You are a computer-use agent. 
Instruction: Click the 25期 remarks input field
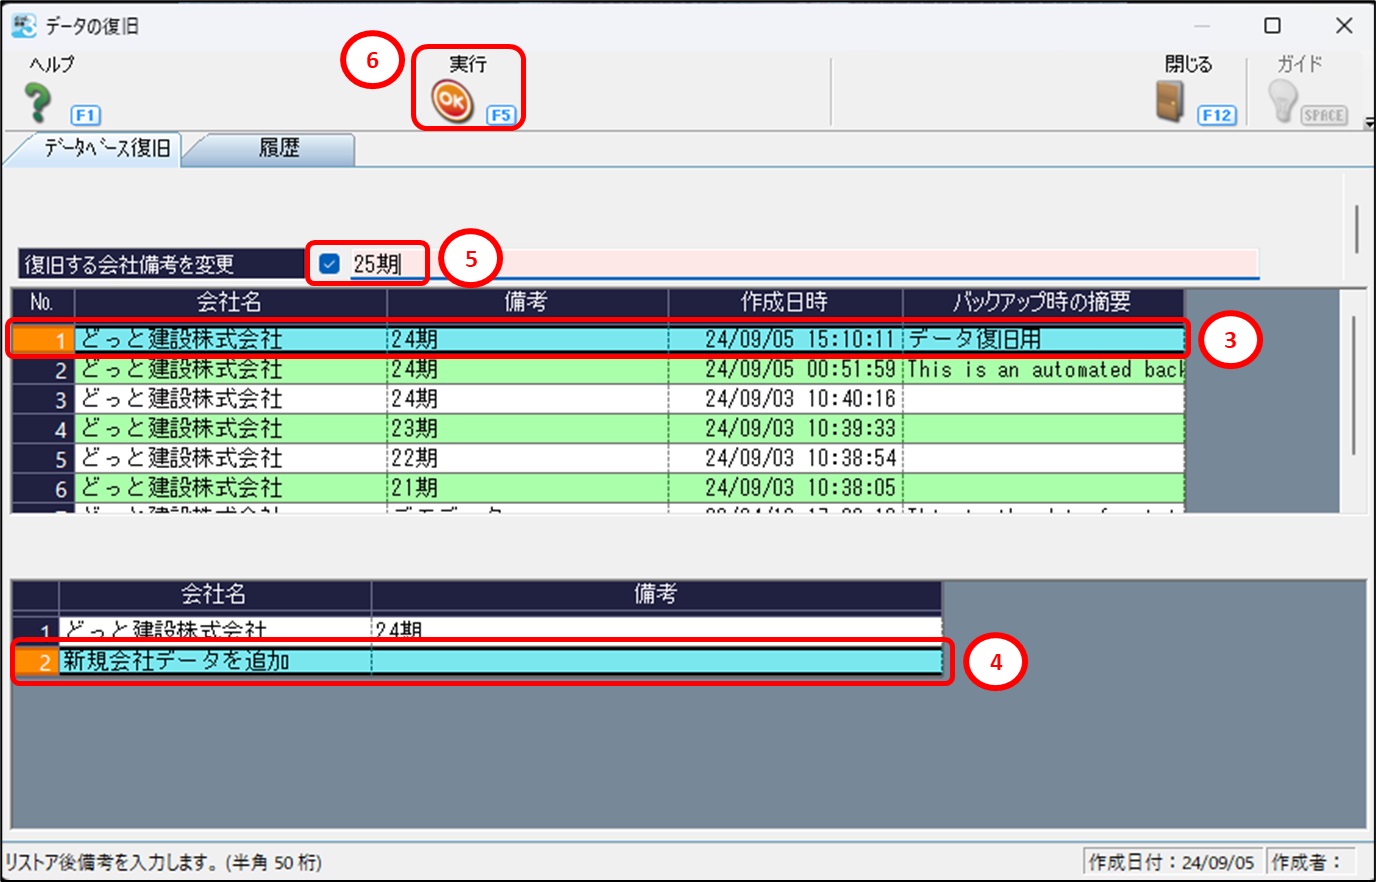point(800,264)
